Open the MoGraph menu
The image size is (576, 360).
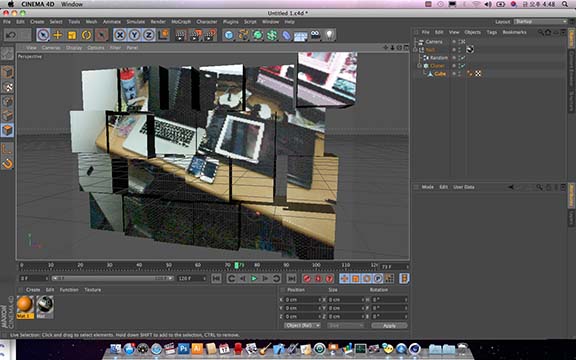(x=181, y=22)
